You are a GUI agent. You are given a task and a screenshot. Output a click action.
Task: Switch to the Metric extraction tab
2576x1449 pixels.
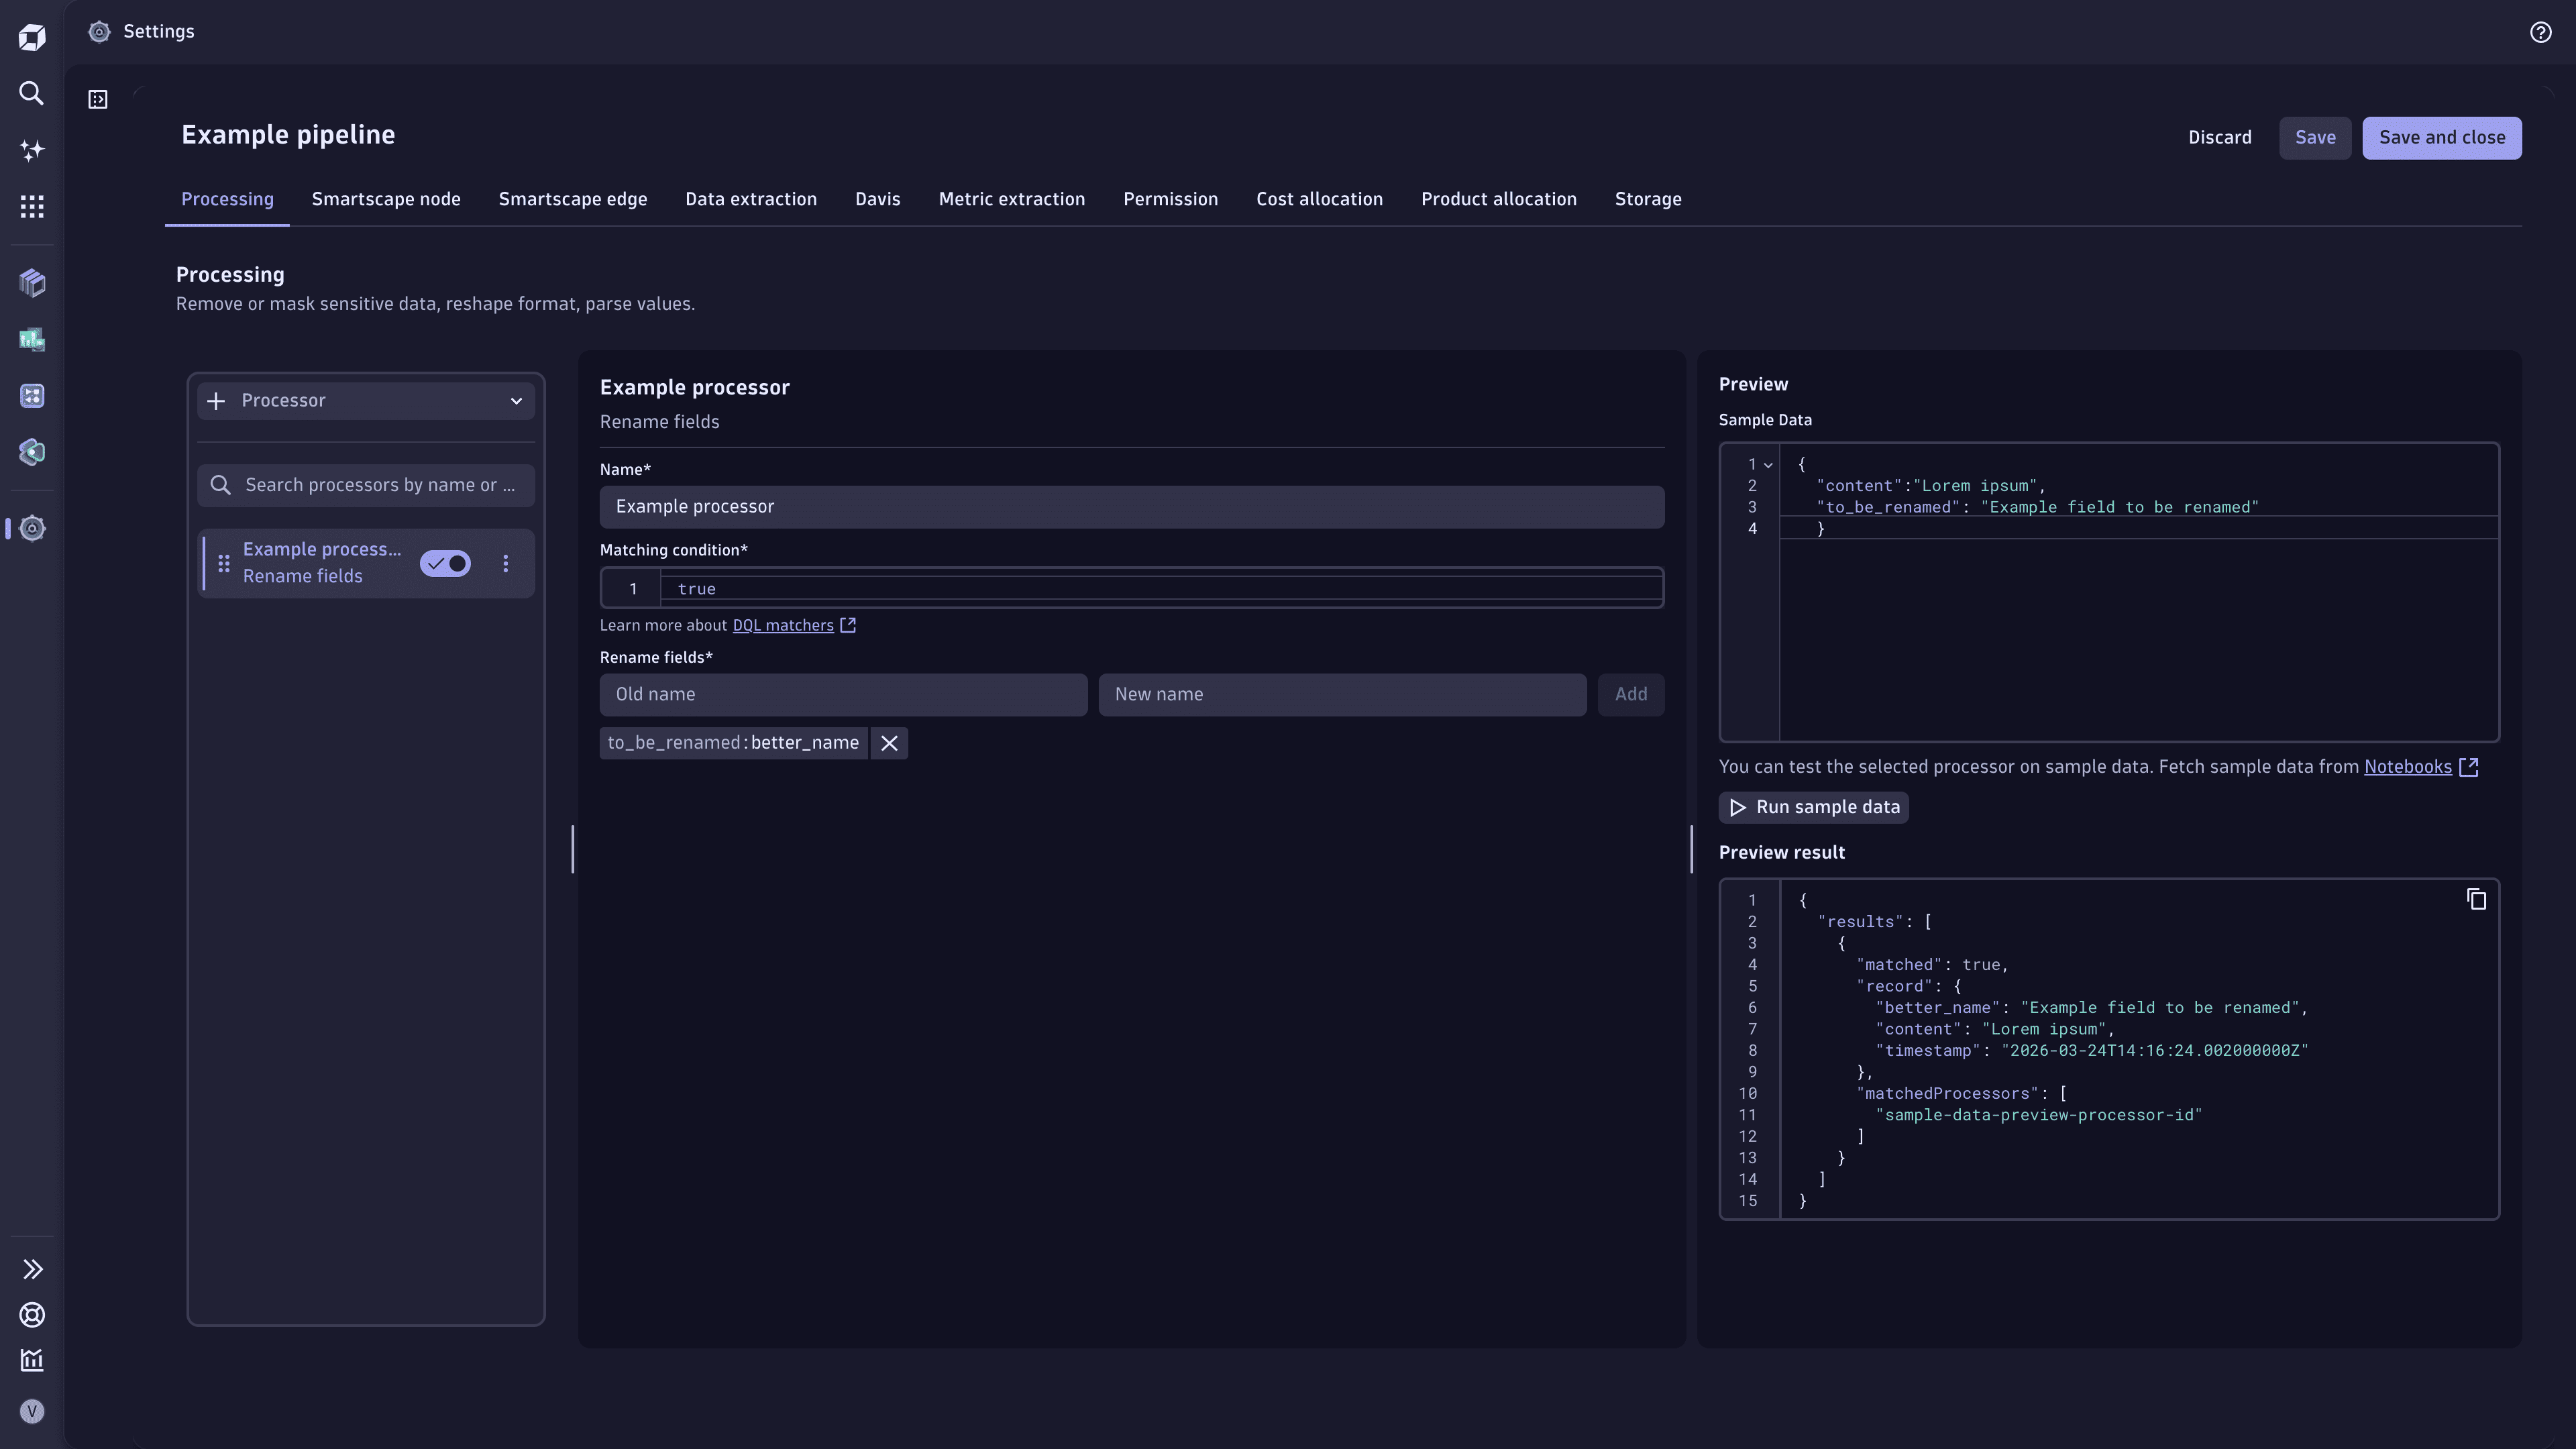[x=1011, y=199]
